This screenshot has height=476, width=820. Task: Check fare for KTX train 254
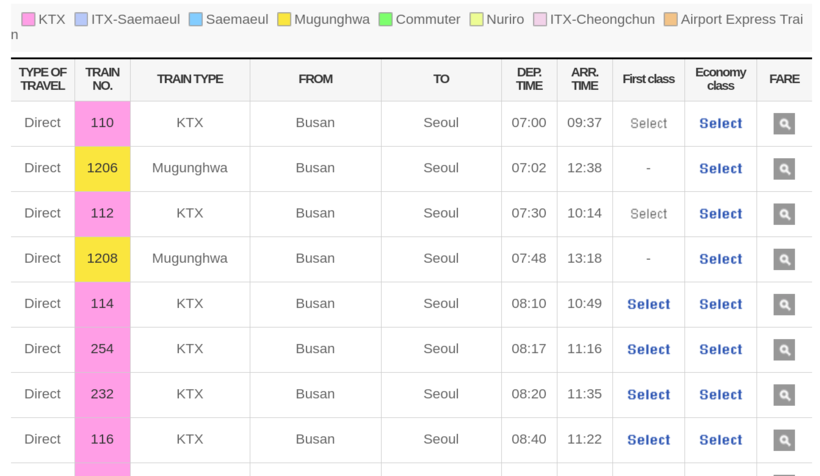tap(784, 349)
